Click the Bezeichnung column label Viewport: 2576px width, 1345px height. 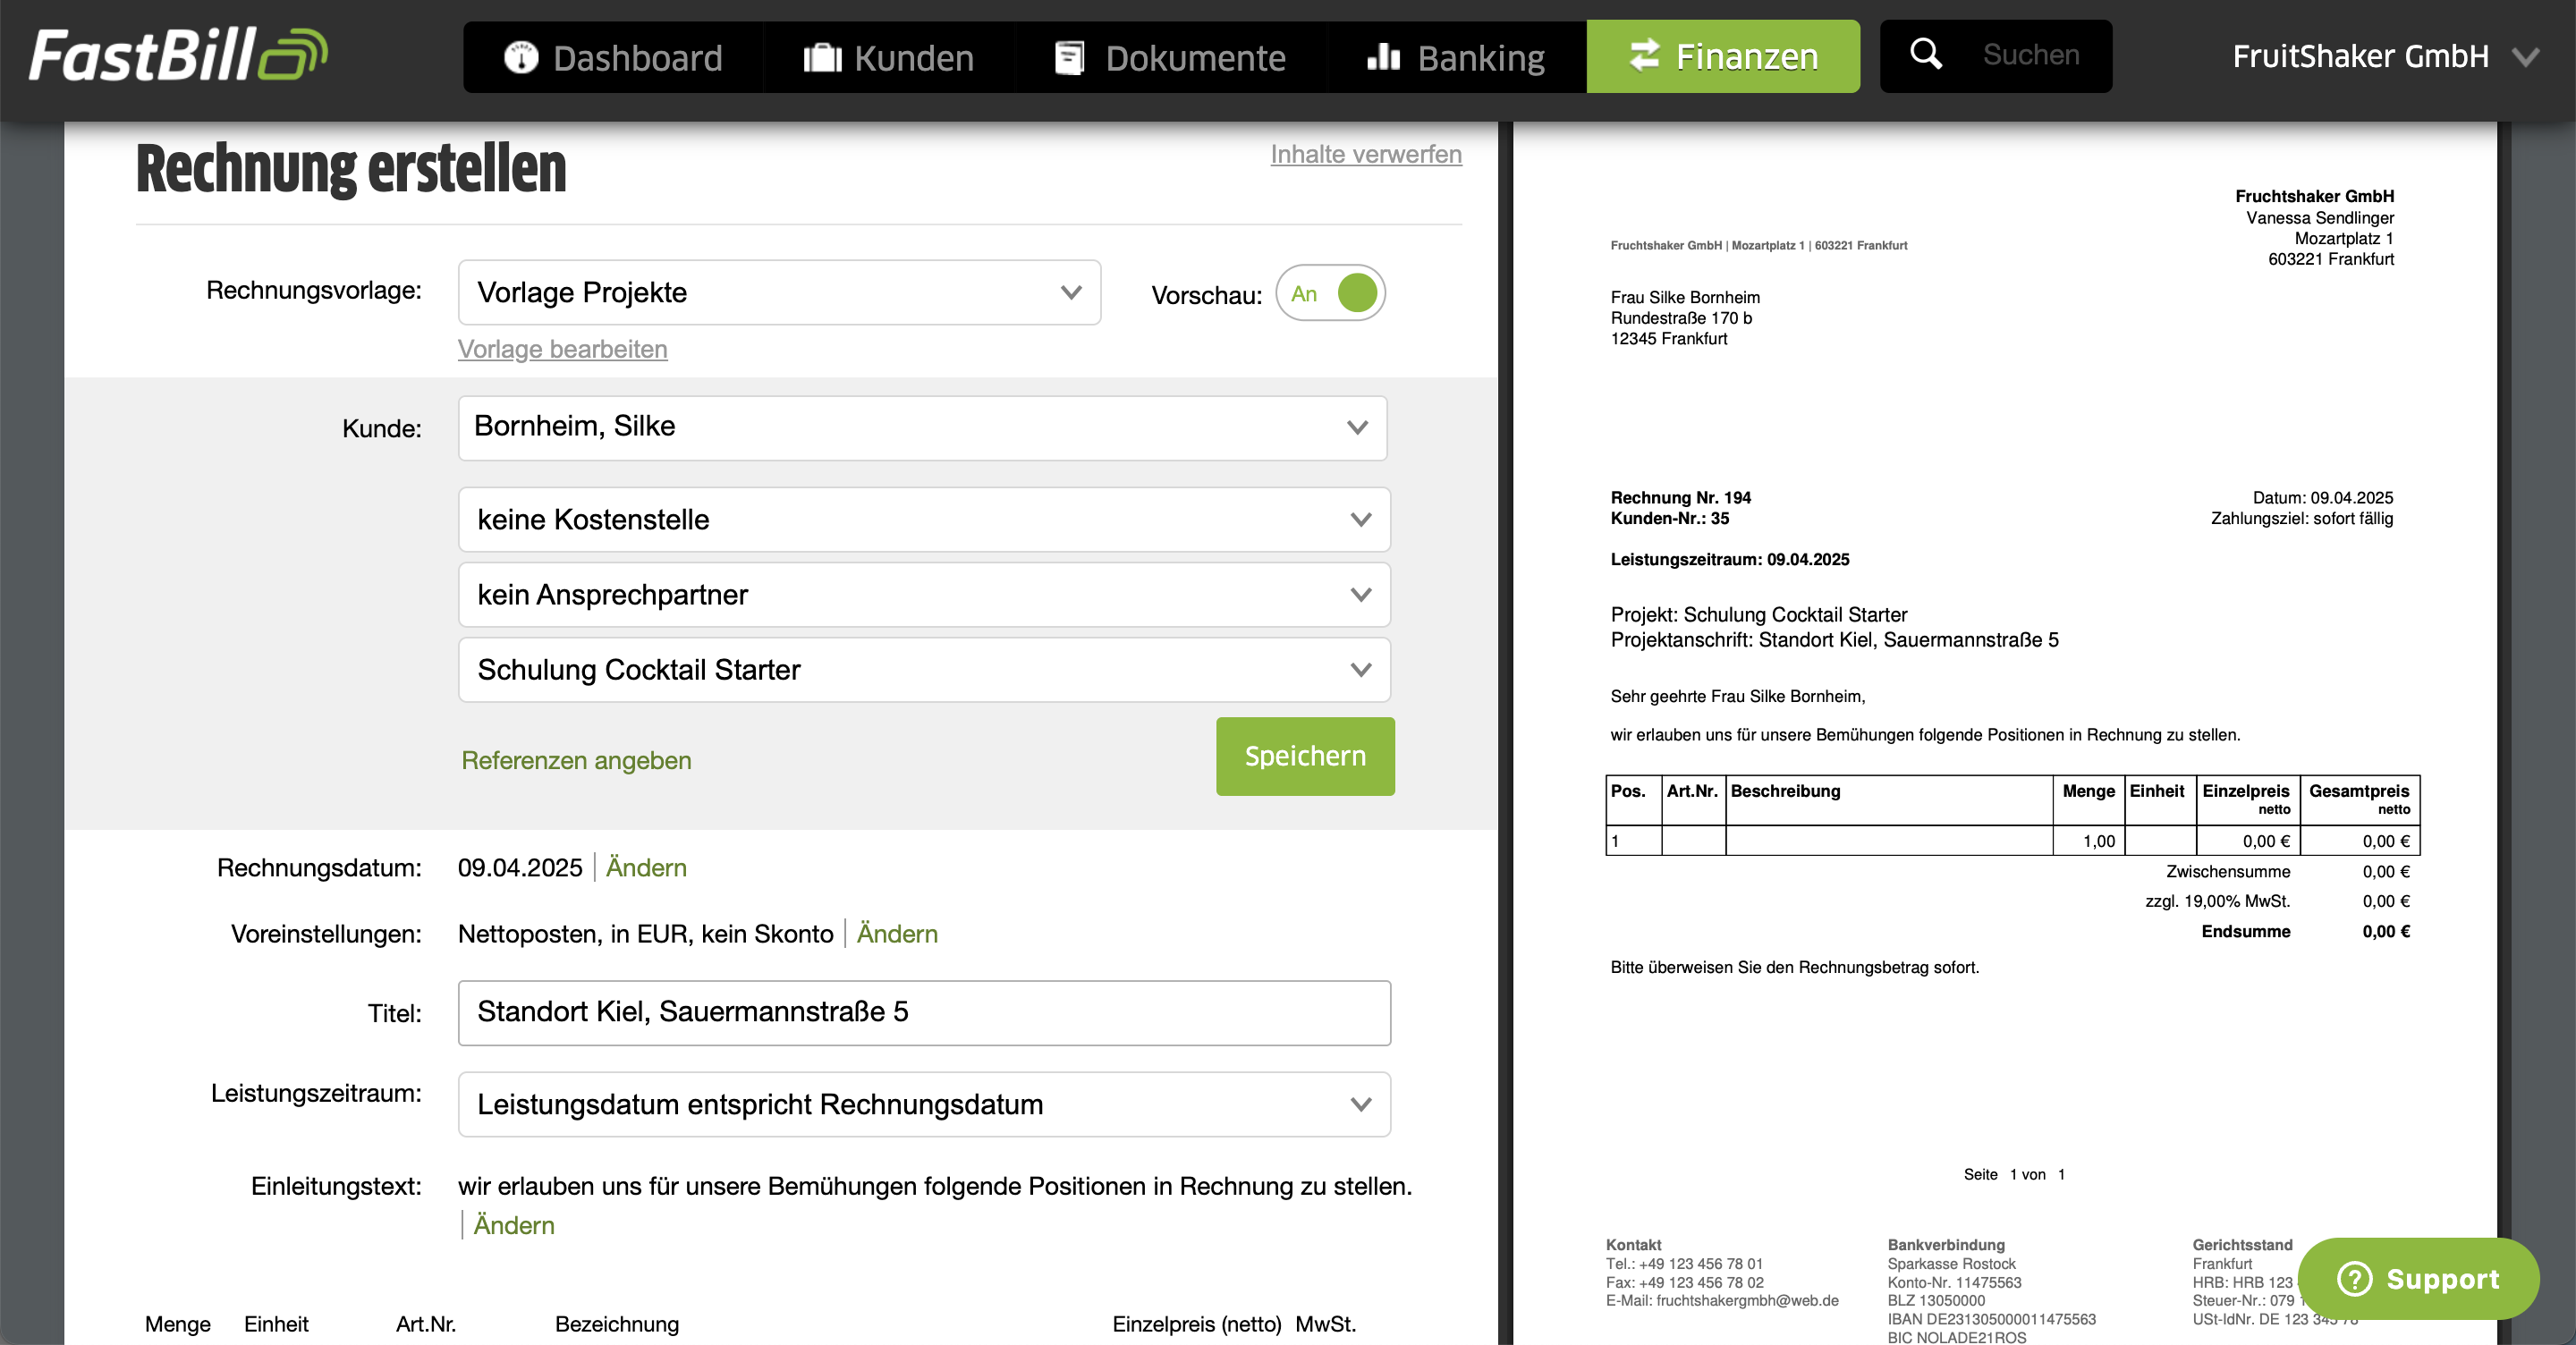click(617, 1324)
